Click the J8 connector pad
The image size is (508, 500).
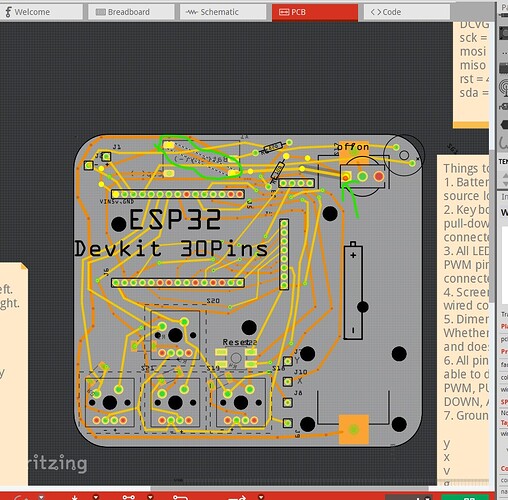point(288,402)
